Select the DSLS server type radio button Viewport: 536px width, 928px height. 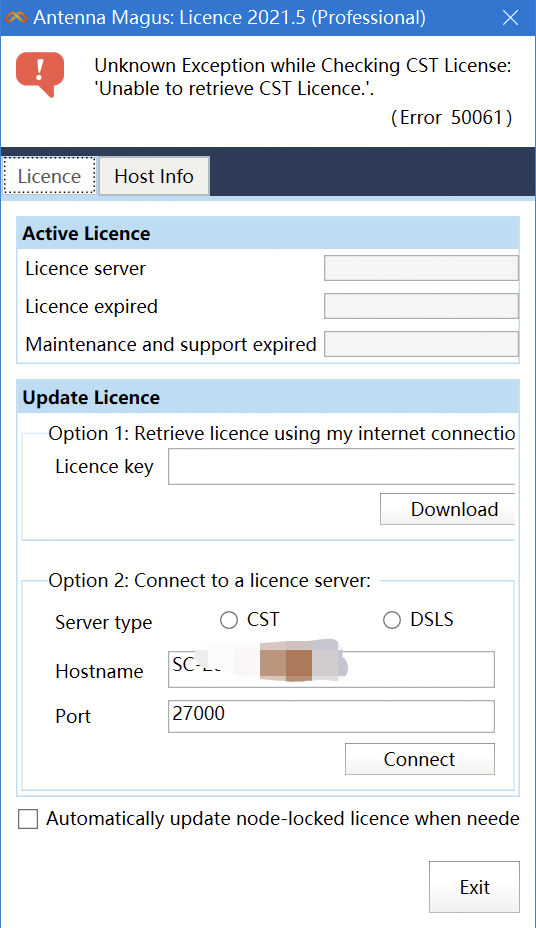(392, 620)
